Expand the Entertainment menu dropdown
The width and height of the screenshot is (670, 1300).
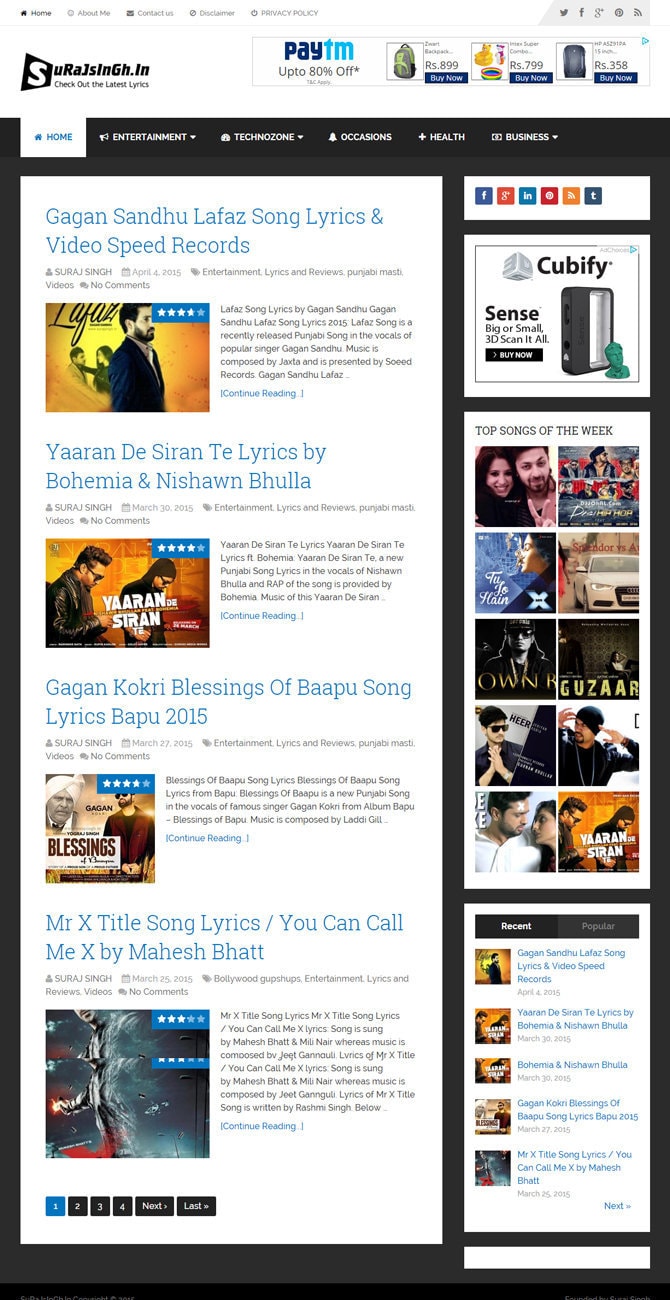pos(148,137)
